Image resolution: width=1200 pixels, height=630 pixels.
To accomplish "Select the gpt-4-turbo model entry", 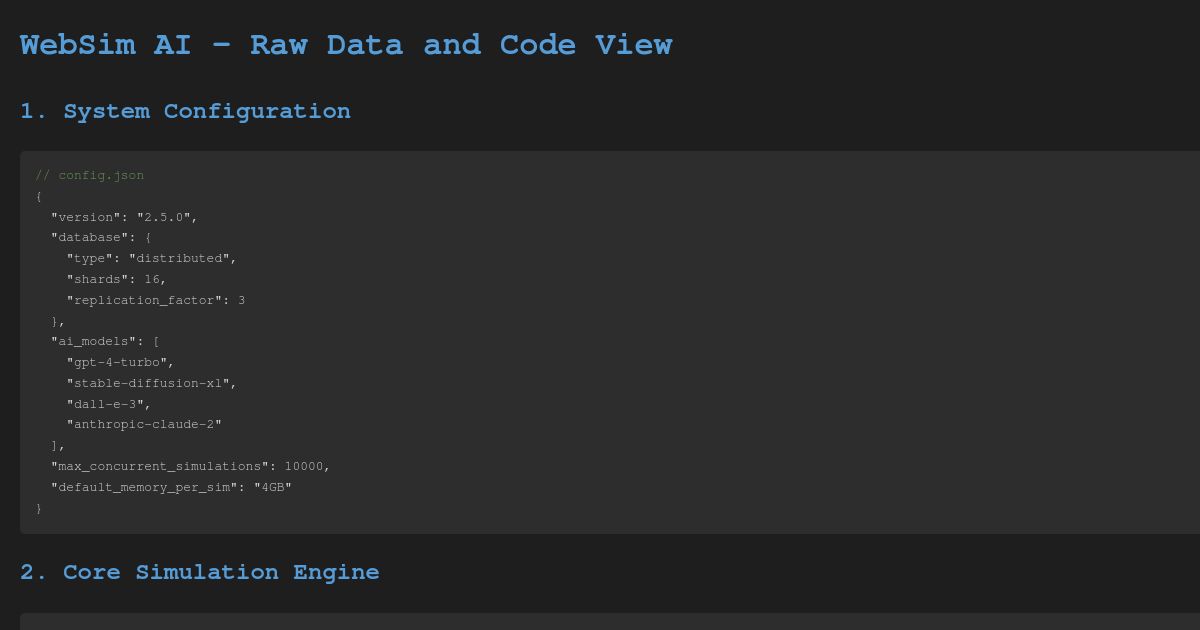I will (x=120, y=362).
